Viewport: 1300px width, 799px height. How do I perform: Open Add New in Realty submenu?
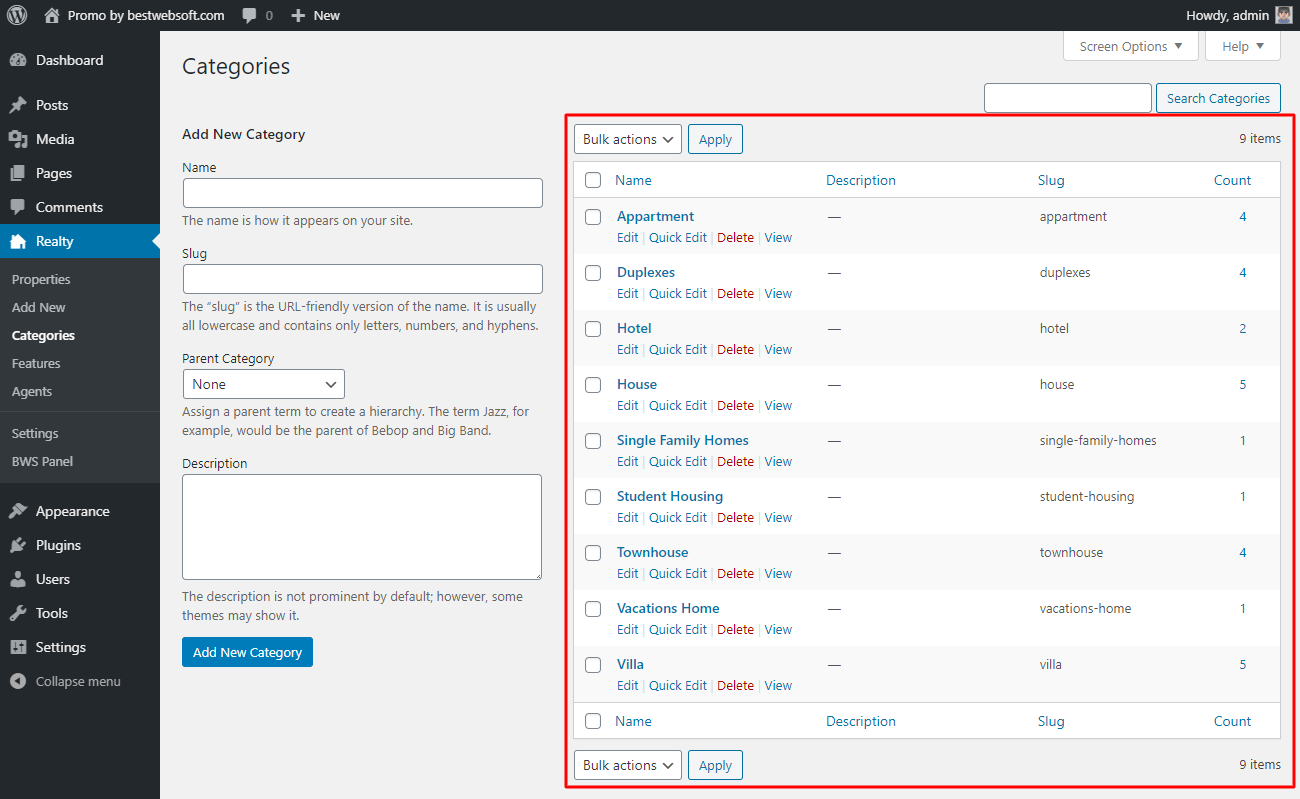[39, 307]
